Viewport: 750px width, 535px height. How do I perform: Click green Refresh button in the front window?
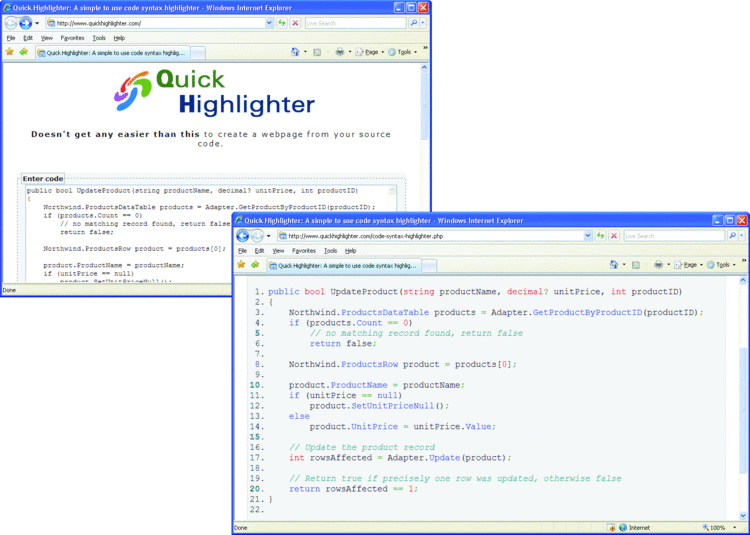coord(600,236)
